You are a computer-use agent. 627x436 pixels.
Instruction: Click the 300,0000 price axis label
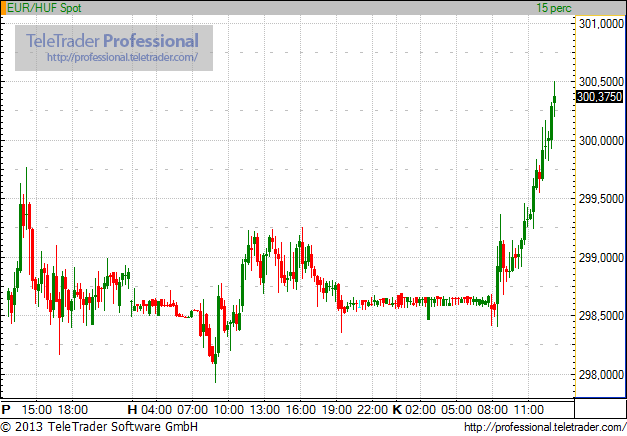coord(601,141)
